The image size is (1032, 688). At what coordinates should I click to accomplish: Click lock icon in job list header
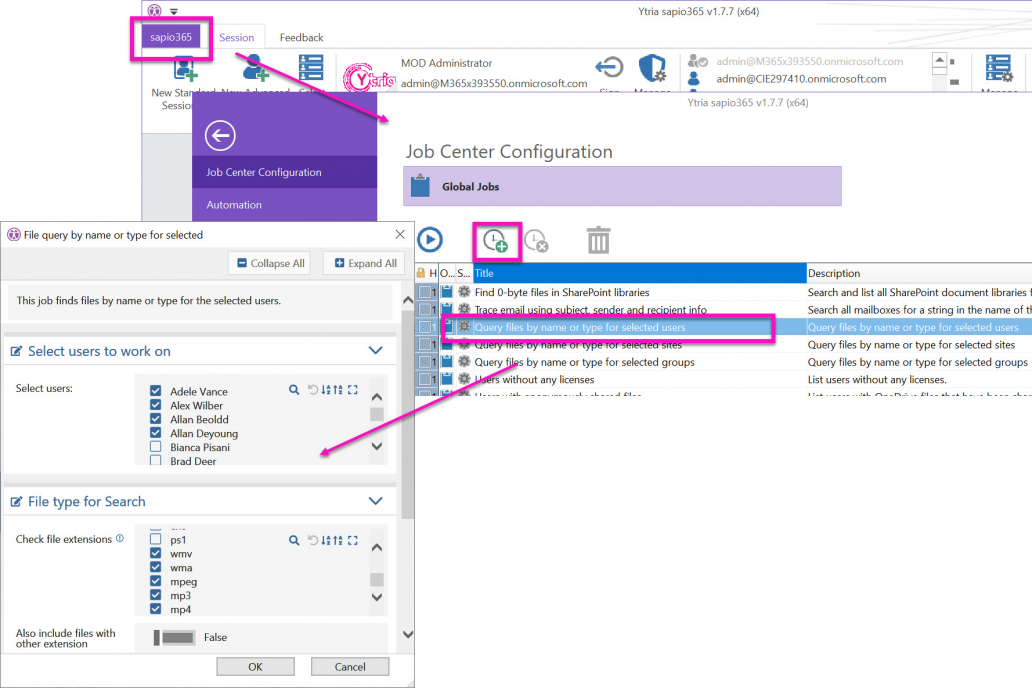point(421,273)
